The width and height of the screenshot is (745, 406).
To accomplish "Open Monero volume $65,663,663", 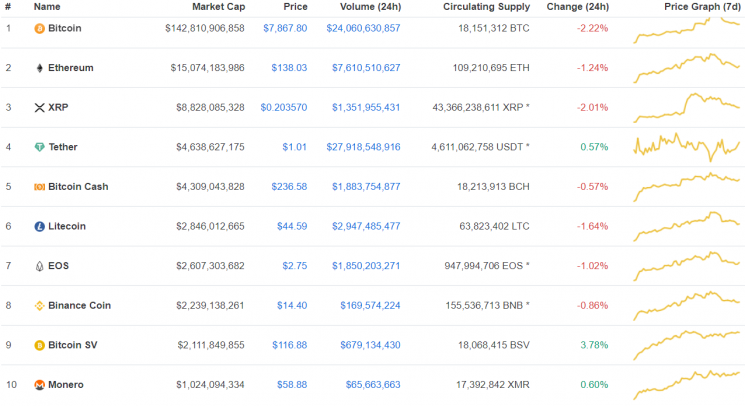I will (x=373, y=385).
